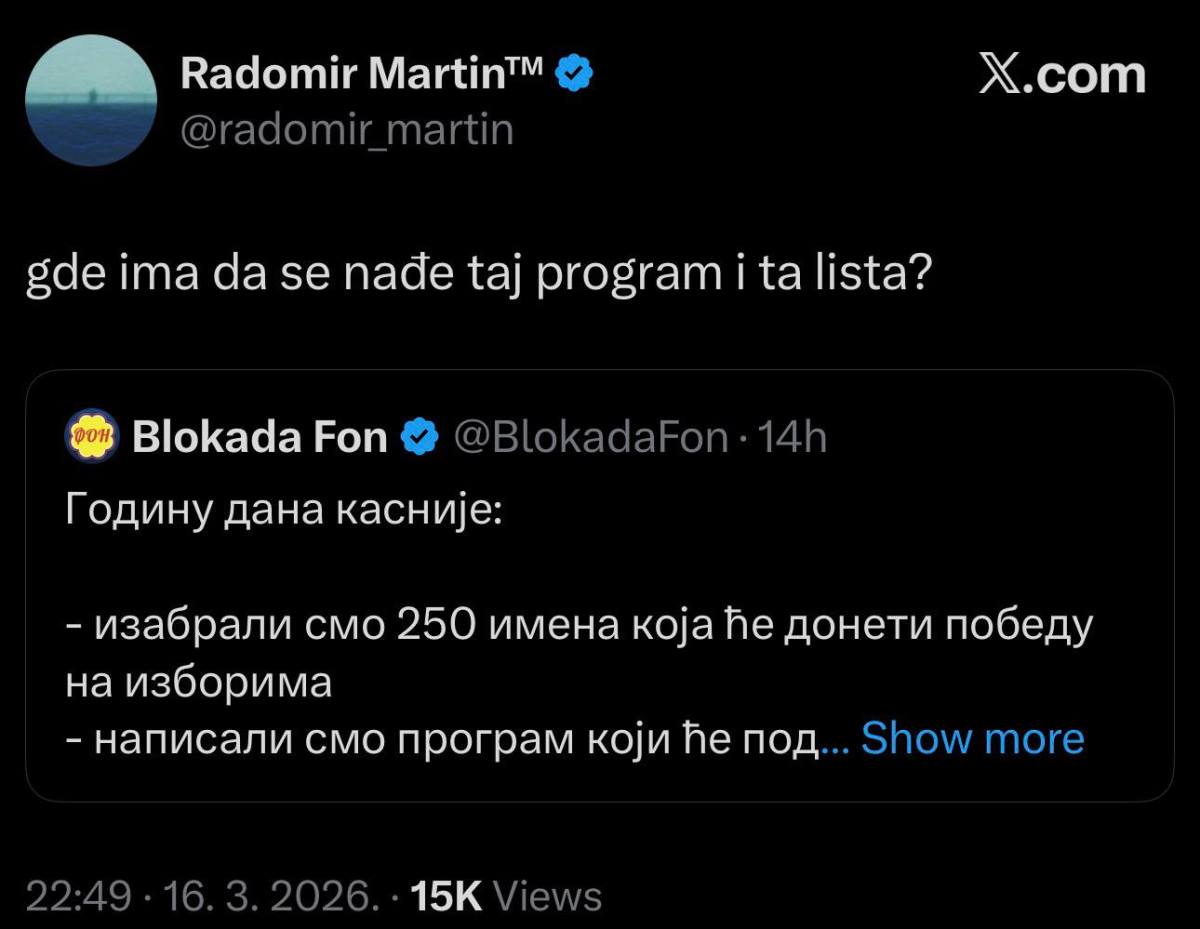
Task: Click the 15K Views counter
Action: (x=506, y=896)
